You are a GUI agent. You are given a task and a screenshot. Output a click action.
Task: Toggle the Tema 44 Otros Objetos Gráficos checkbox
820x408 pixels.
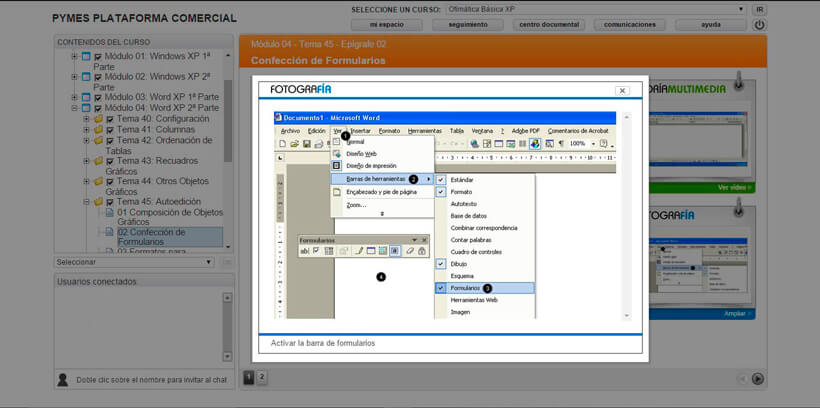pos(110,182)
